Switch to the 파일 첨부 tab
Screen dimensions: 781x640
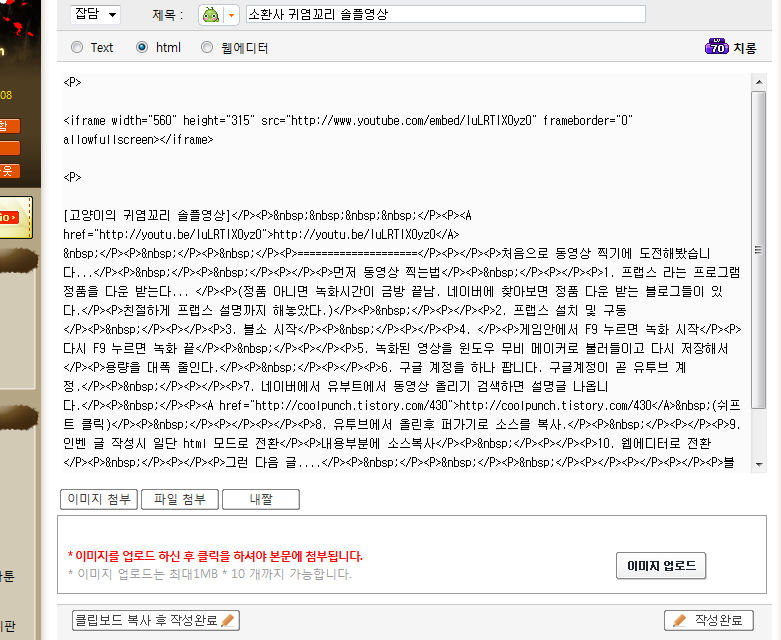click(x=178, y=499)
